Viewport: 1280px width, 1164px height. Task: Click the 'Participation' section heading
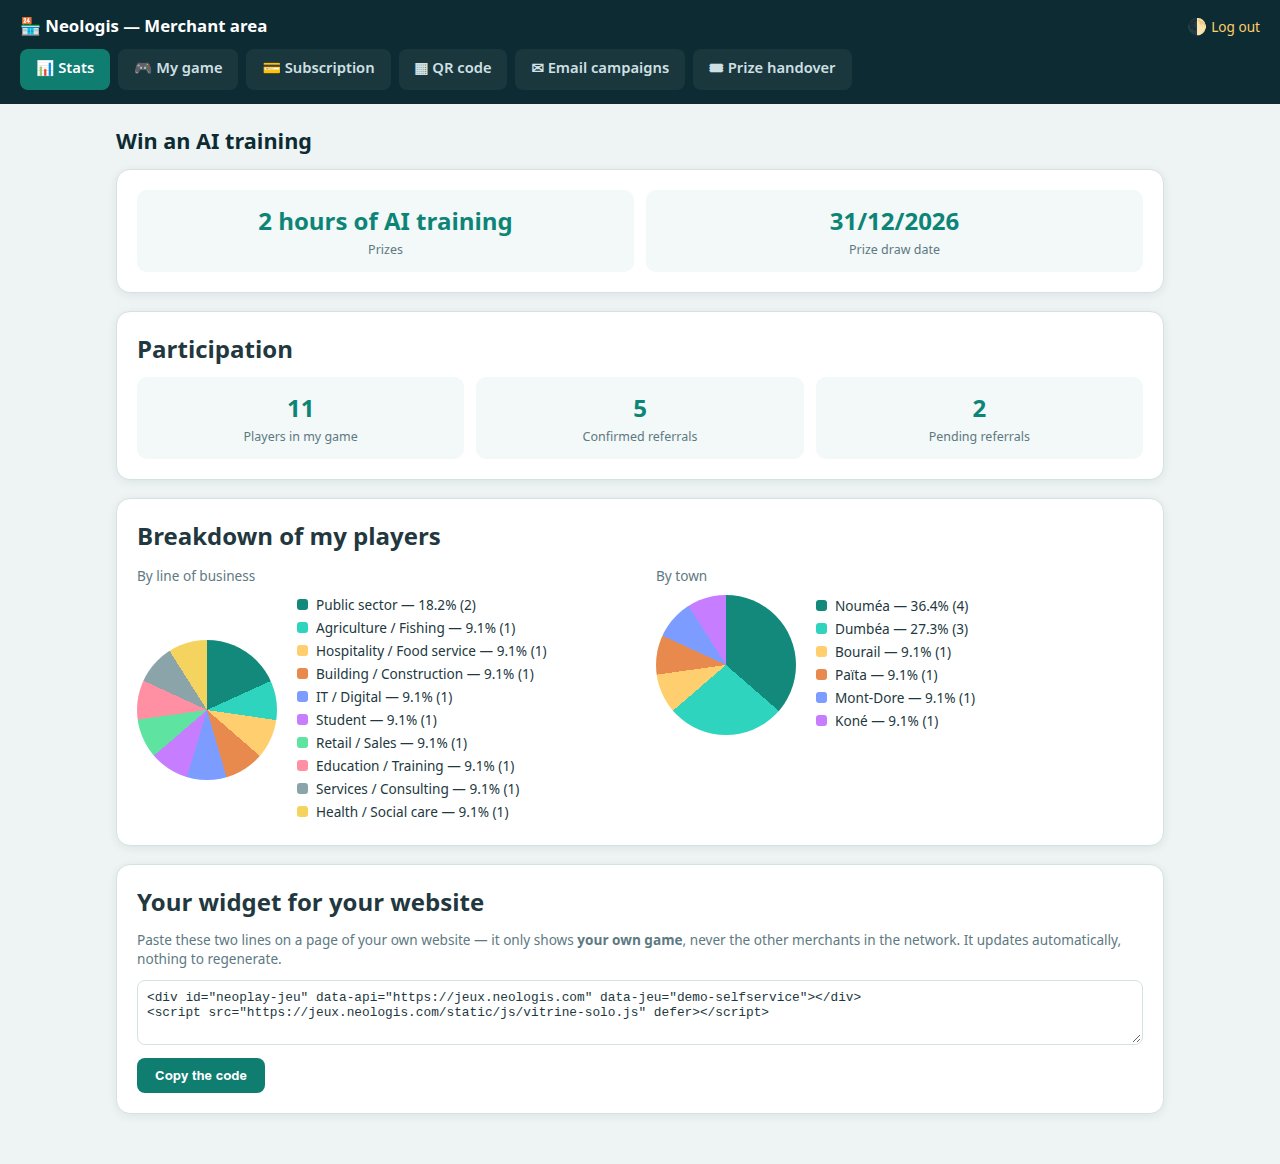(x=215, y=350)
